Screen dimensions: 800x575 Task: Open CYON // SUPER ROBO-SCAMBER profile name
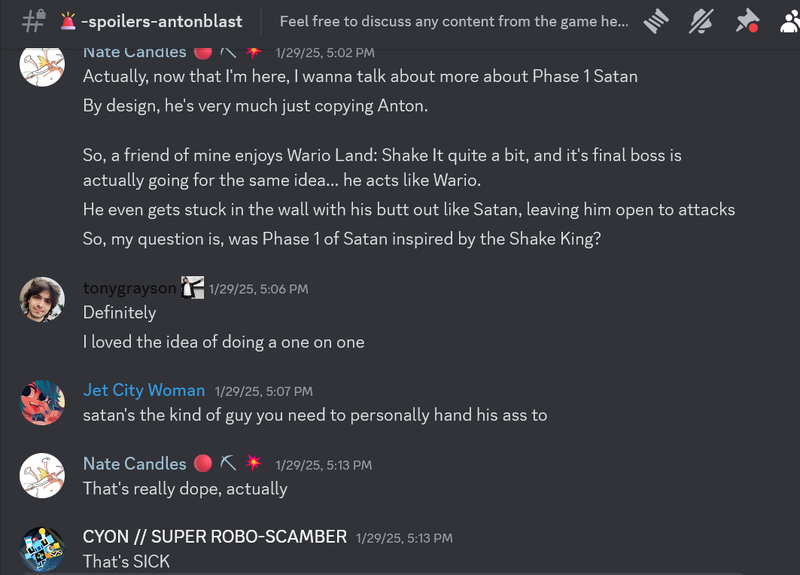point(215,537)
